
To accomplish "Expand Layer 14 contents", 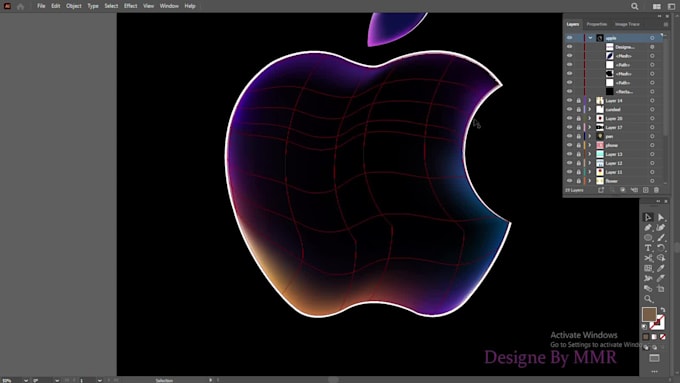I will (590, 100).
